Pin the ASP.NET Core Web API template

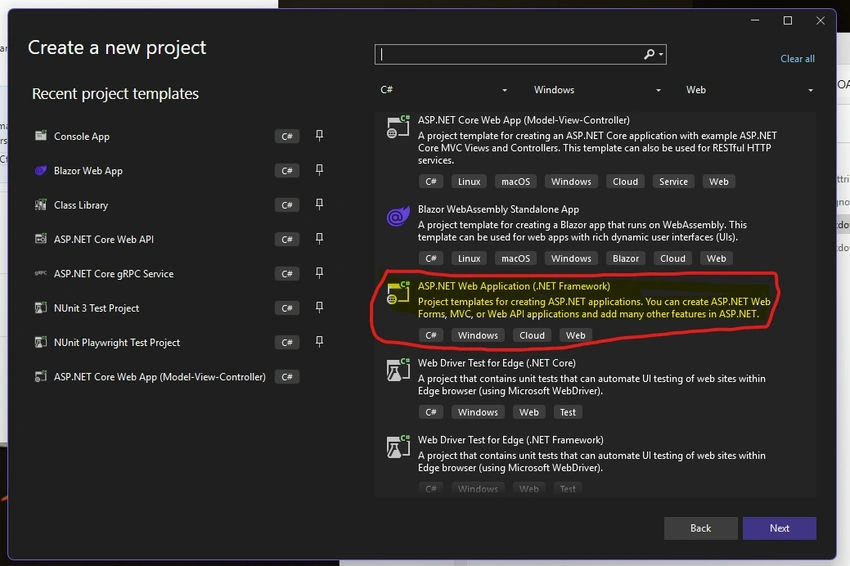319,239
